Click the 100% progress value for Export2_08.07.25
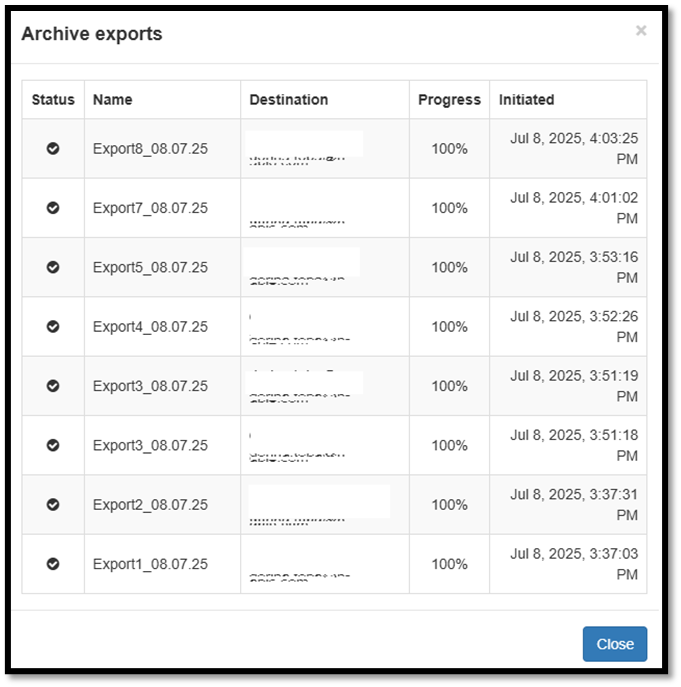The image size is (681, 687). click(x=449, y=505)
